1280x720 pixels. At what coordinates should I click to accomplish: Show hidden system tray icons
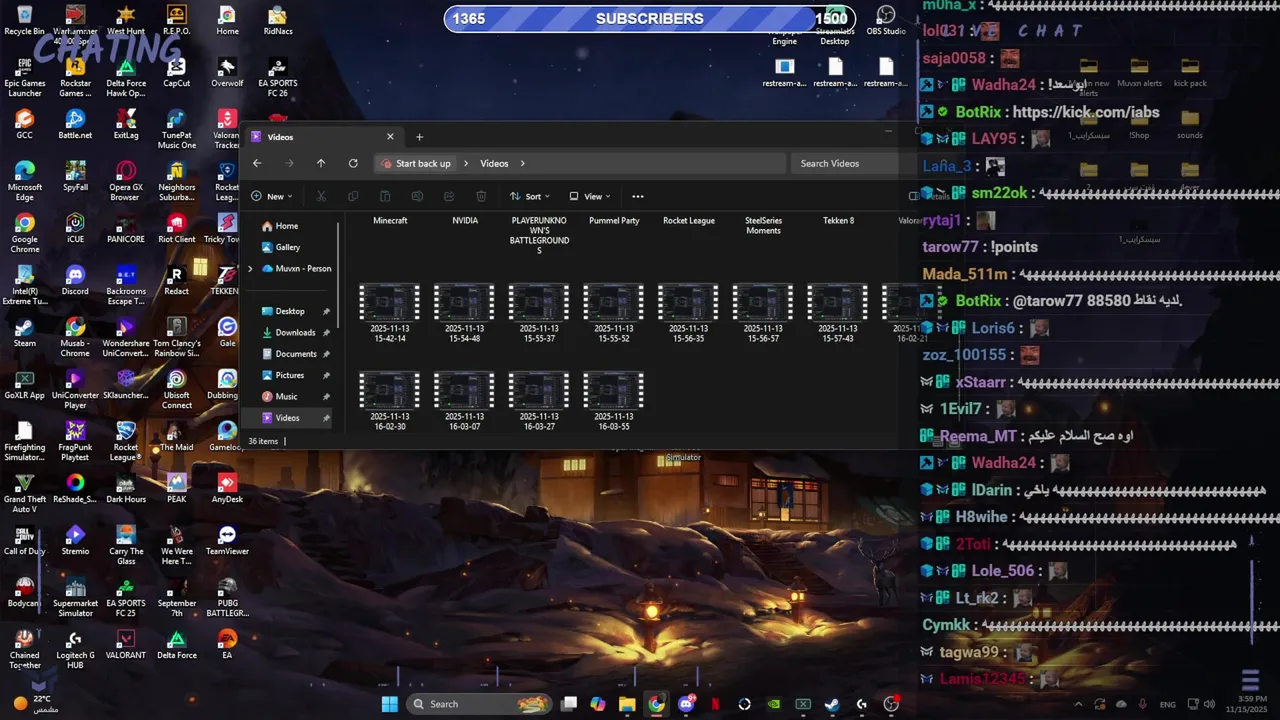(1076, 704)
